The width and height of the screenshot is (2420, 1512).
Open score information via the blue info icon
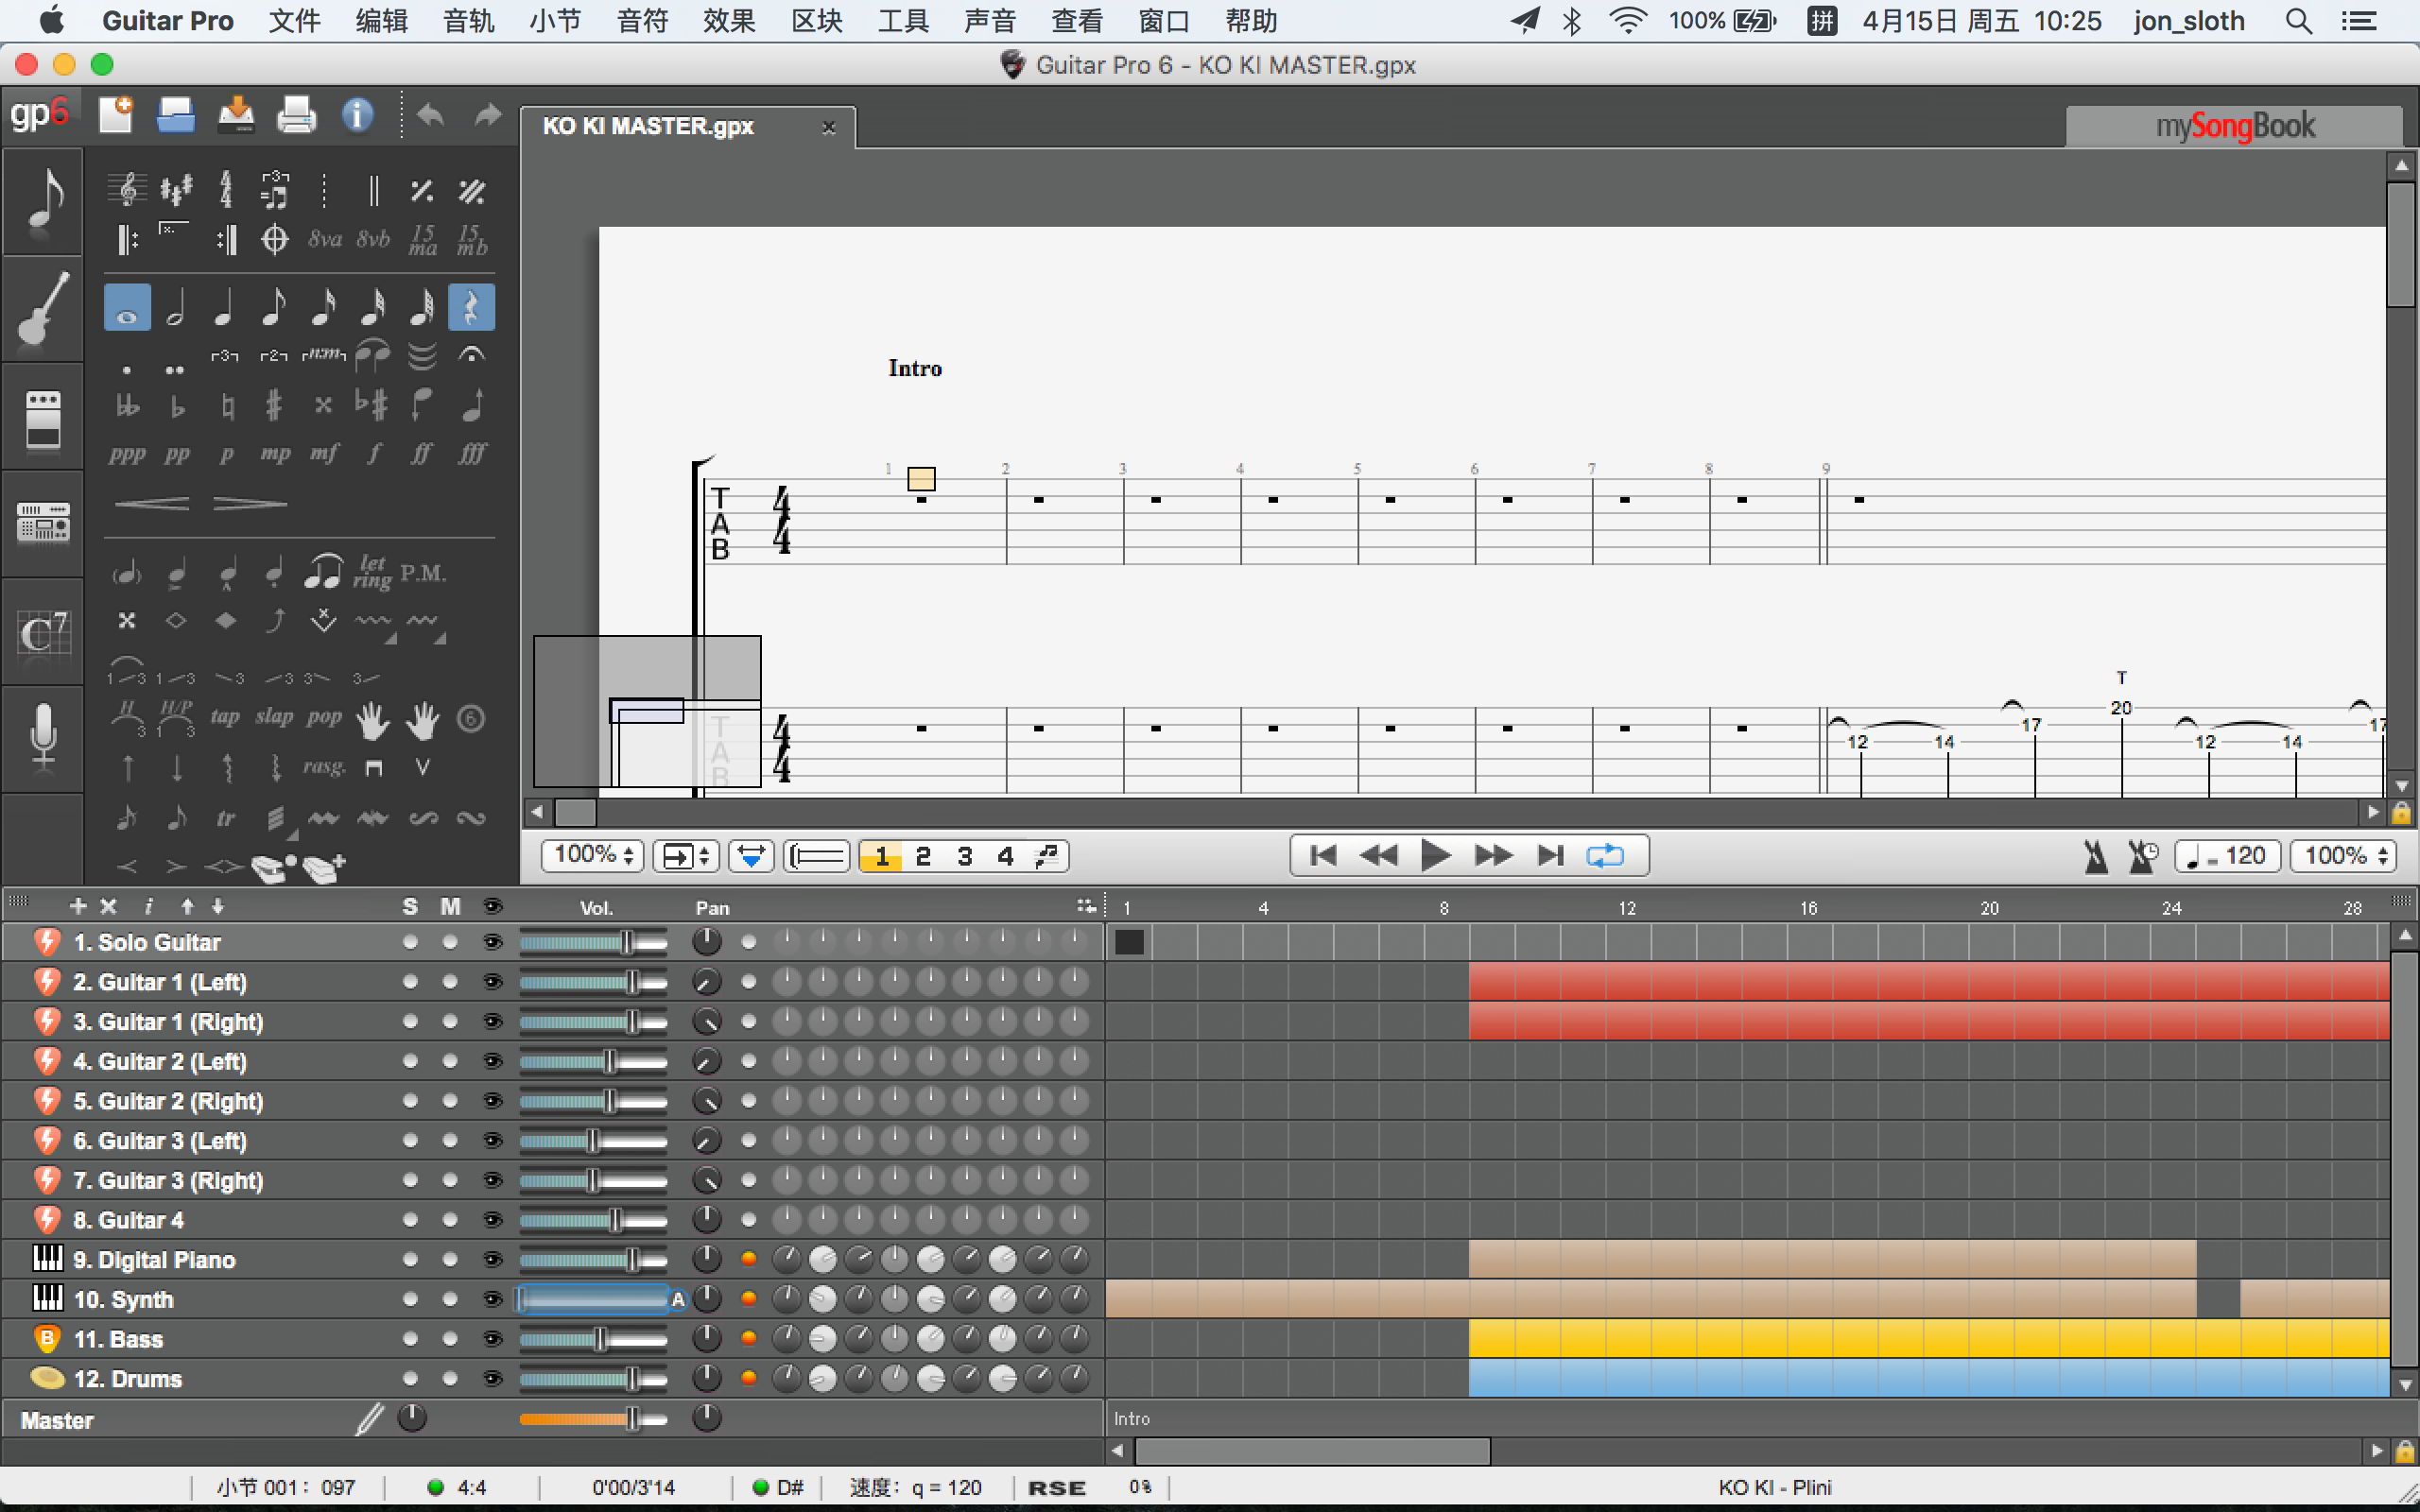(x=357, y=115)
